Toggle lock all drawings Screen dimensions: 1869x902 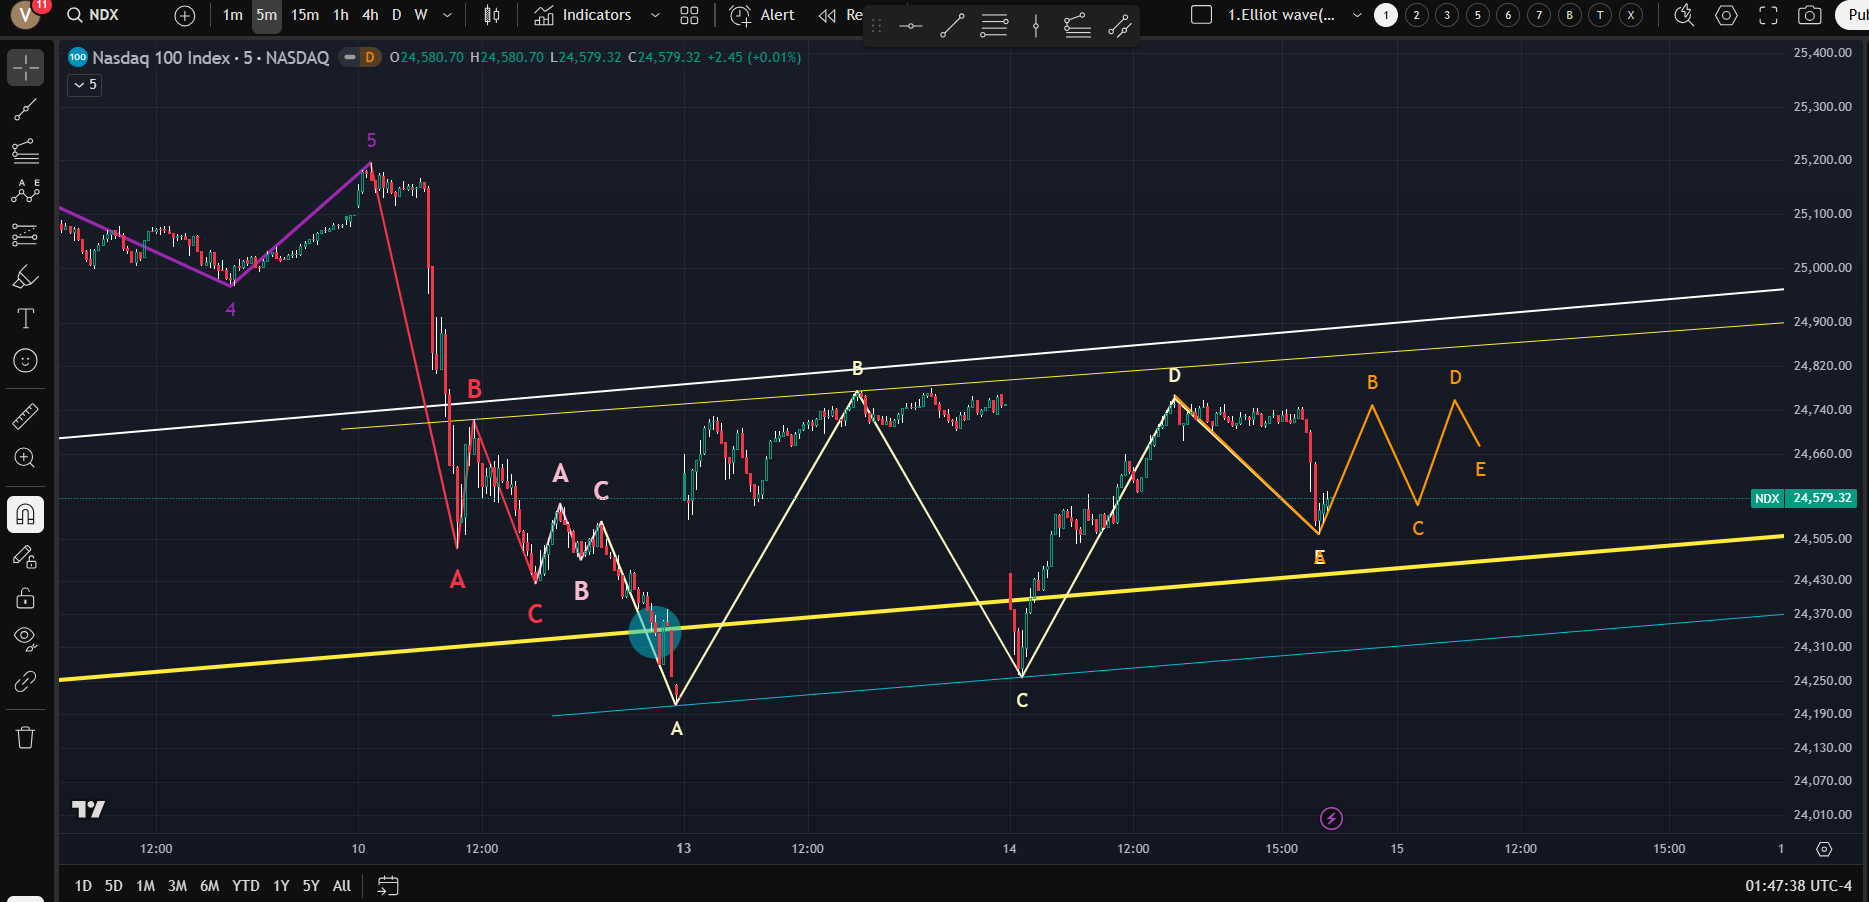25,598
